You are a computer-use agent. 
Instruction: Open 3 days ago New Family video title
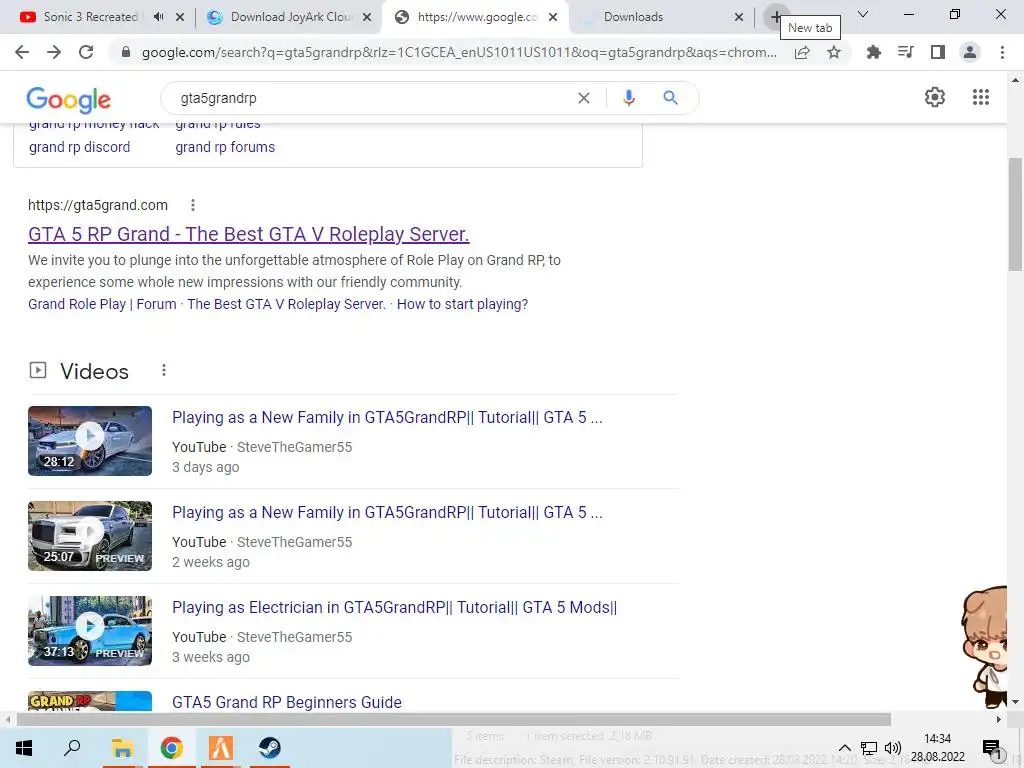point(387,417)
